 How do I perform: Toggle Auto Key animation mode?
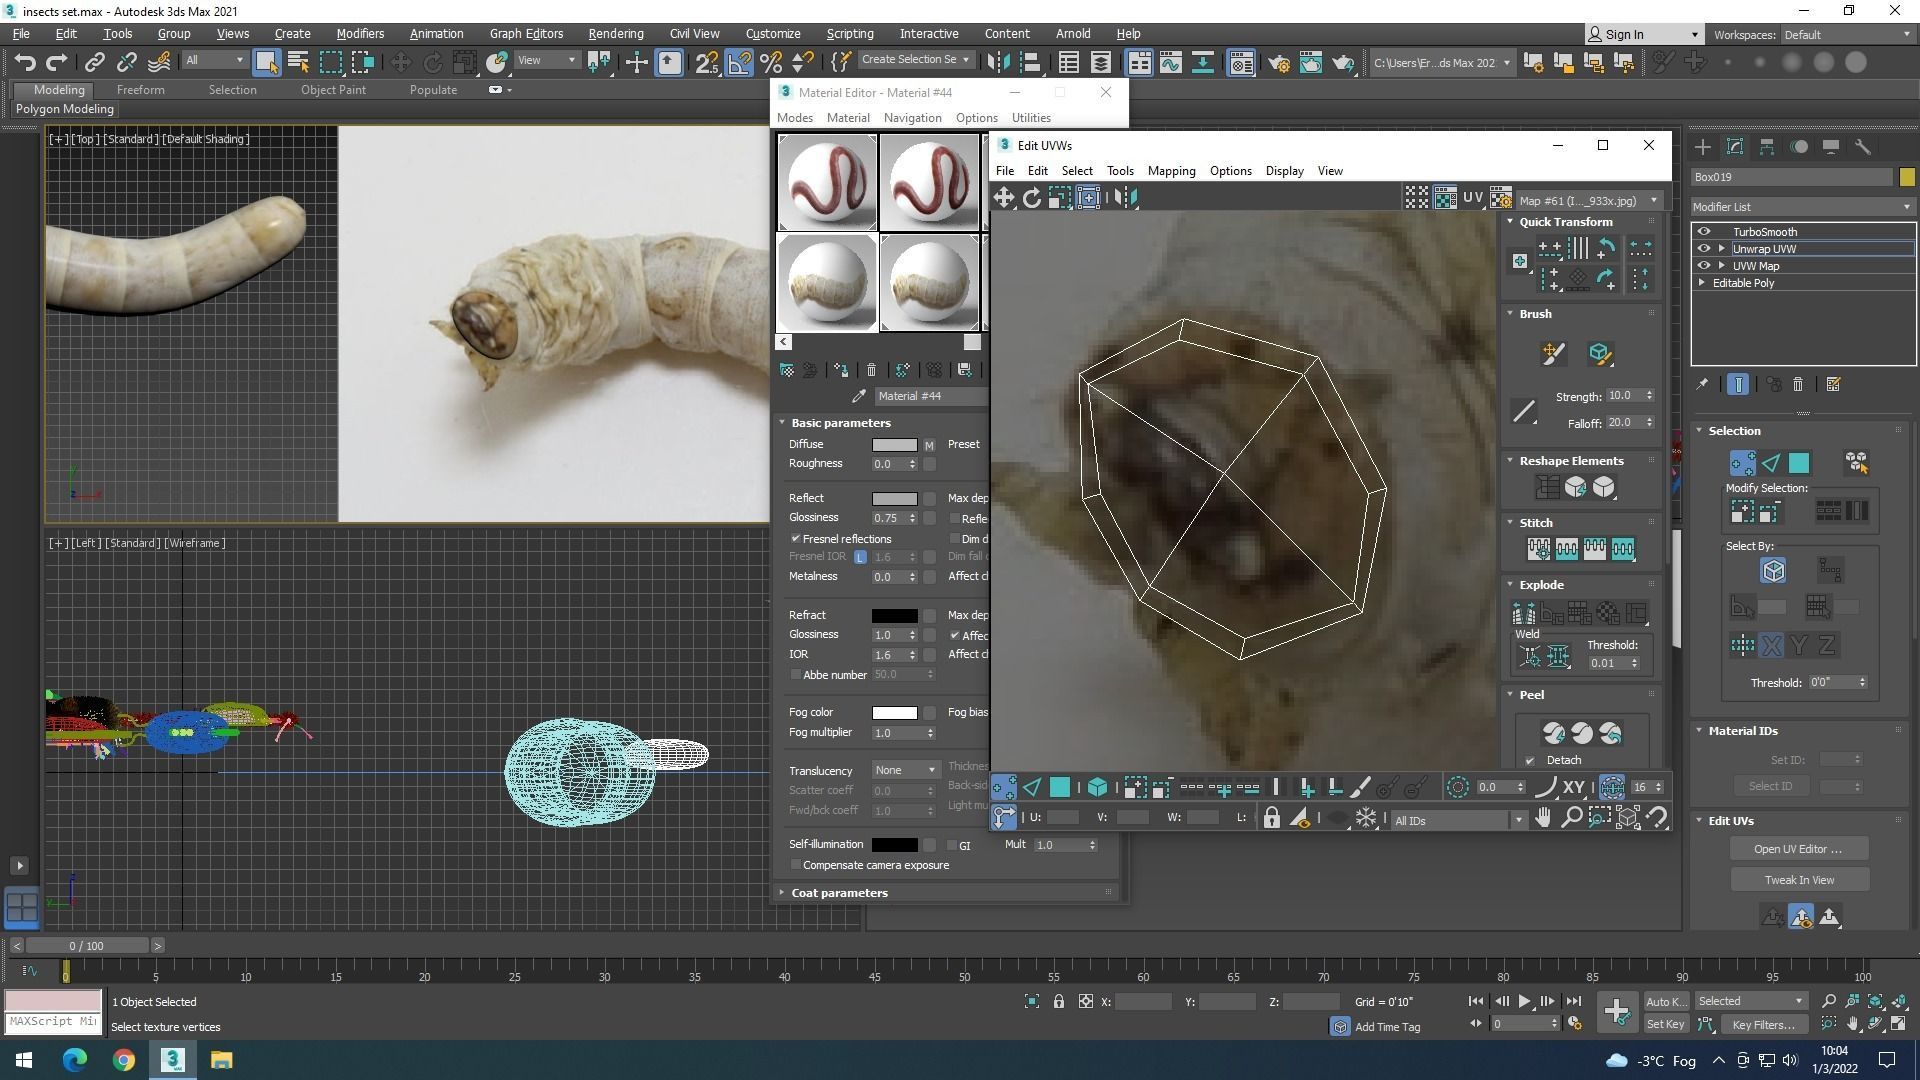click(x=1666, y=1001)
